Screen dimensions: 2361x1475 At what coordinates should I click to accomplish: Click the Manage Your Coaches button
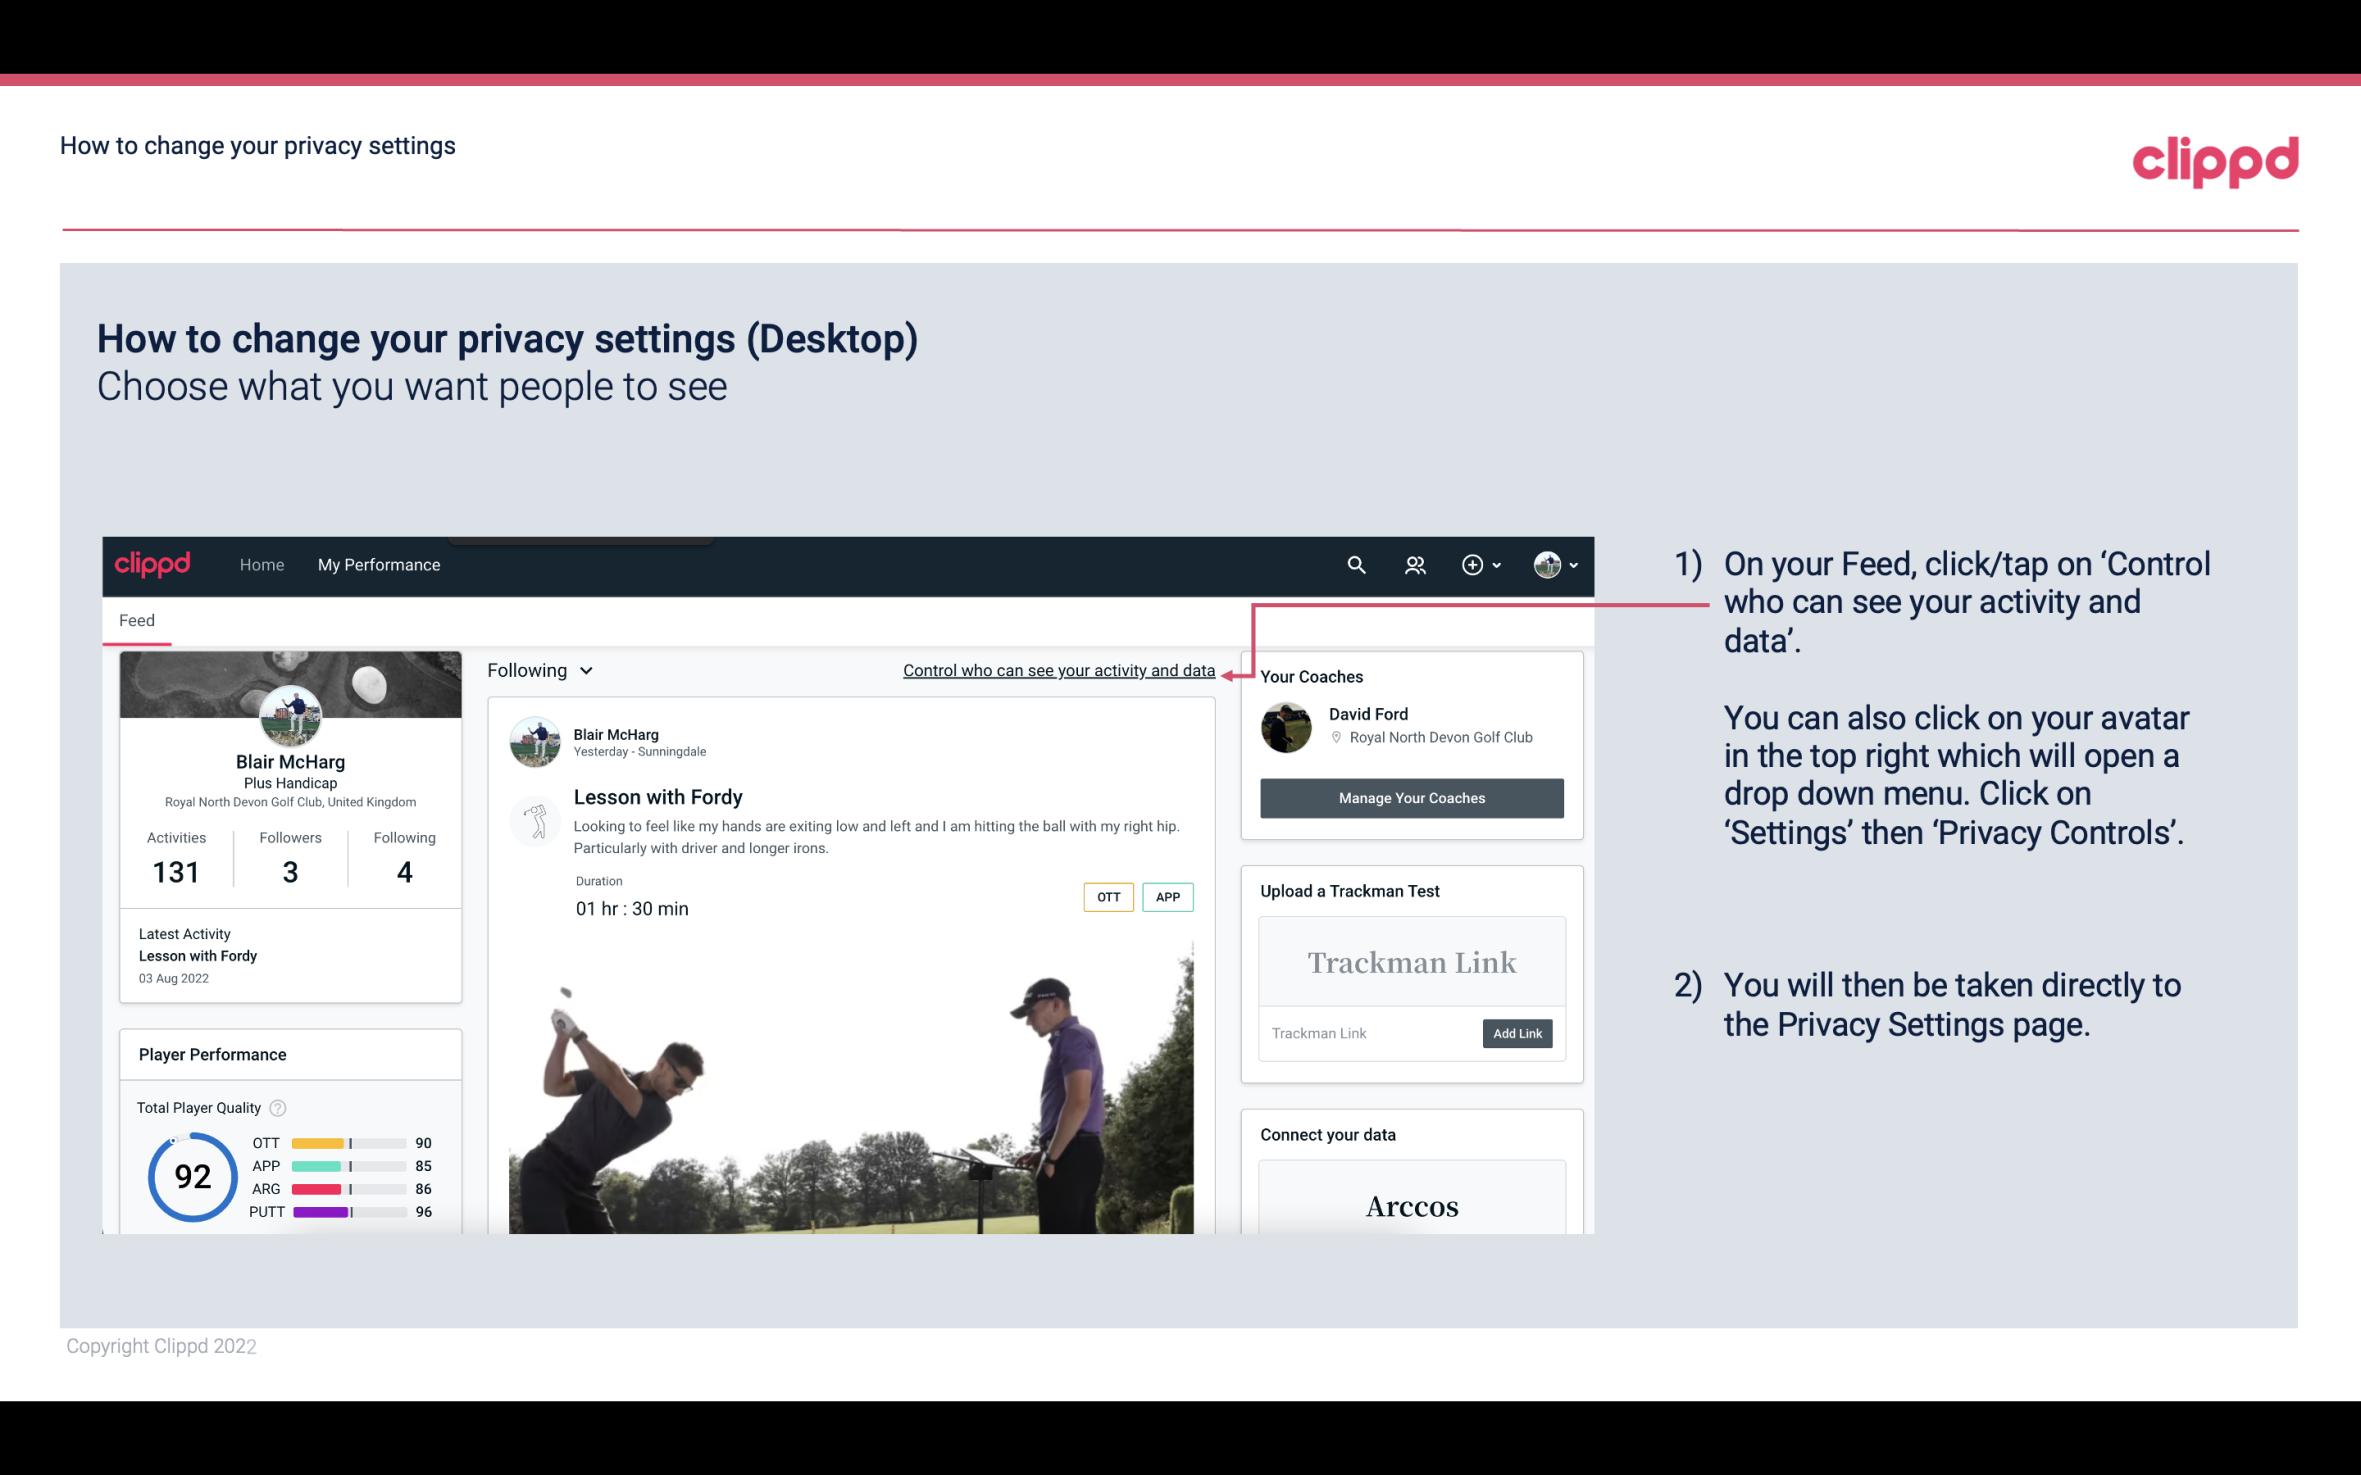[x=1412, y=797]
